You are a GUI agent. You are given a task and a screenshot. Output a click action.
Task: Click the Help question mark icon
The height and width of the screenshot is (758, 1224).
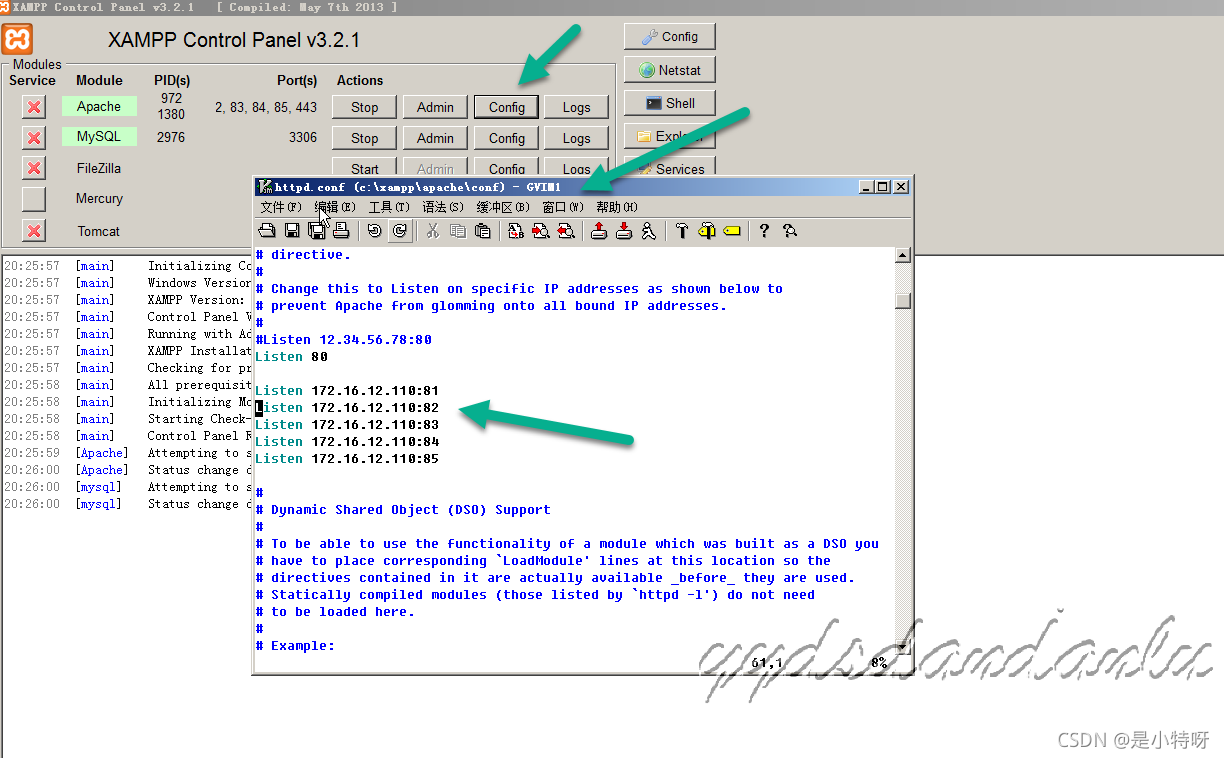point(764,231)
